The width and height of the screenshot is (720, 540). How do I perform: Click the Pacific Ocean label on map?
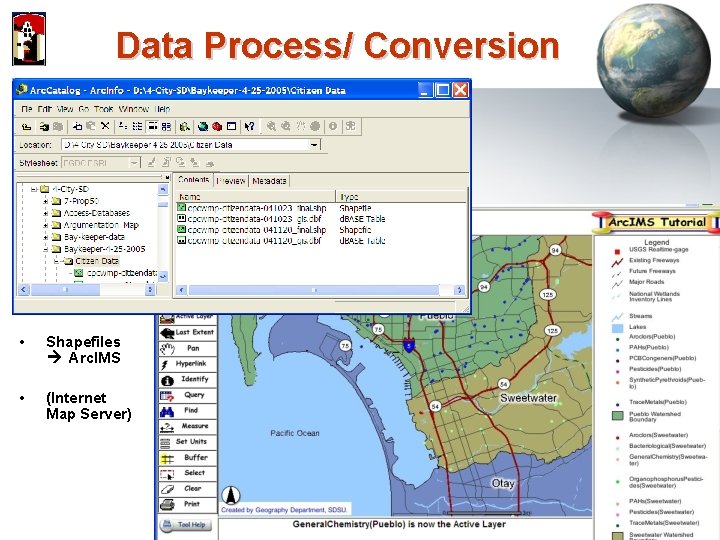pos(294,433)
